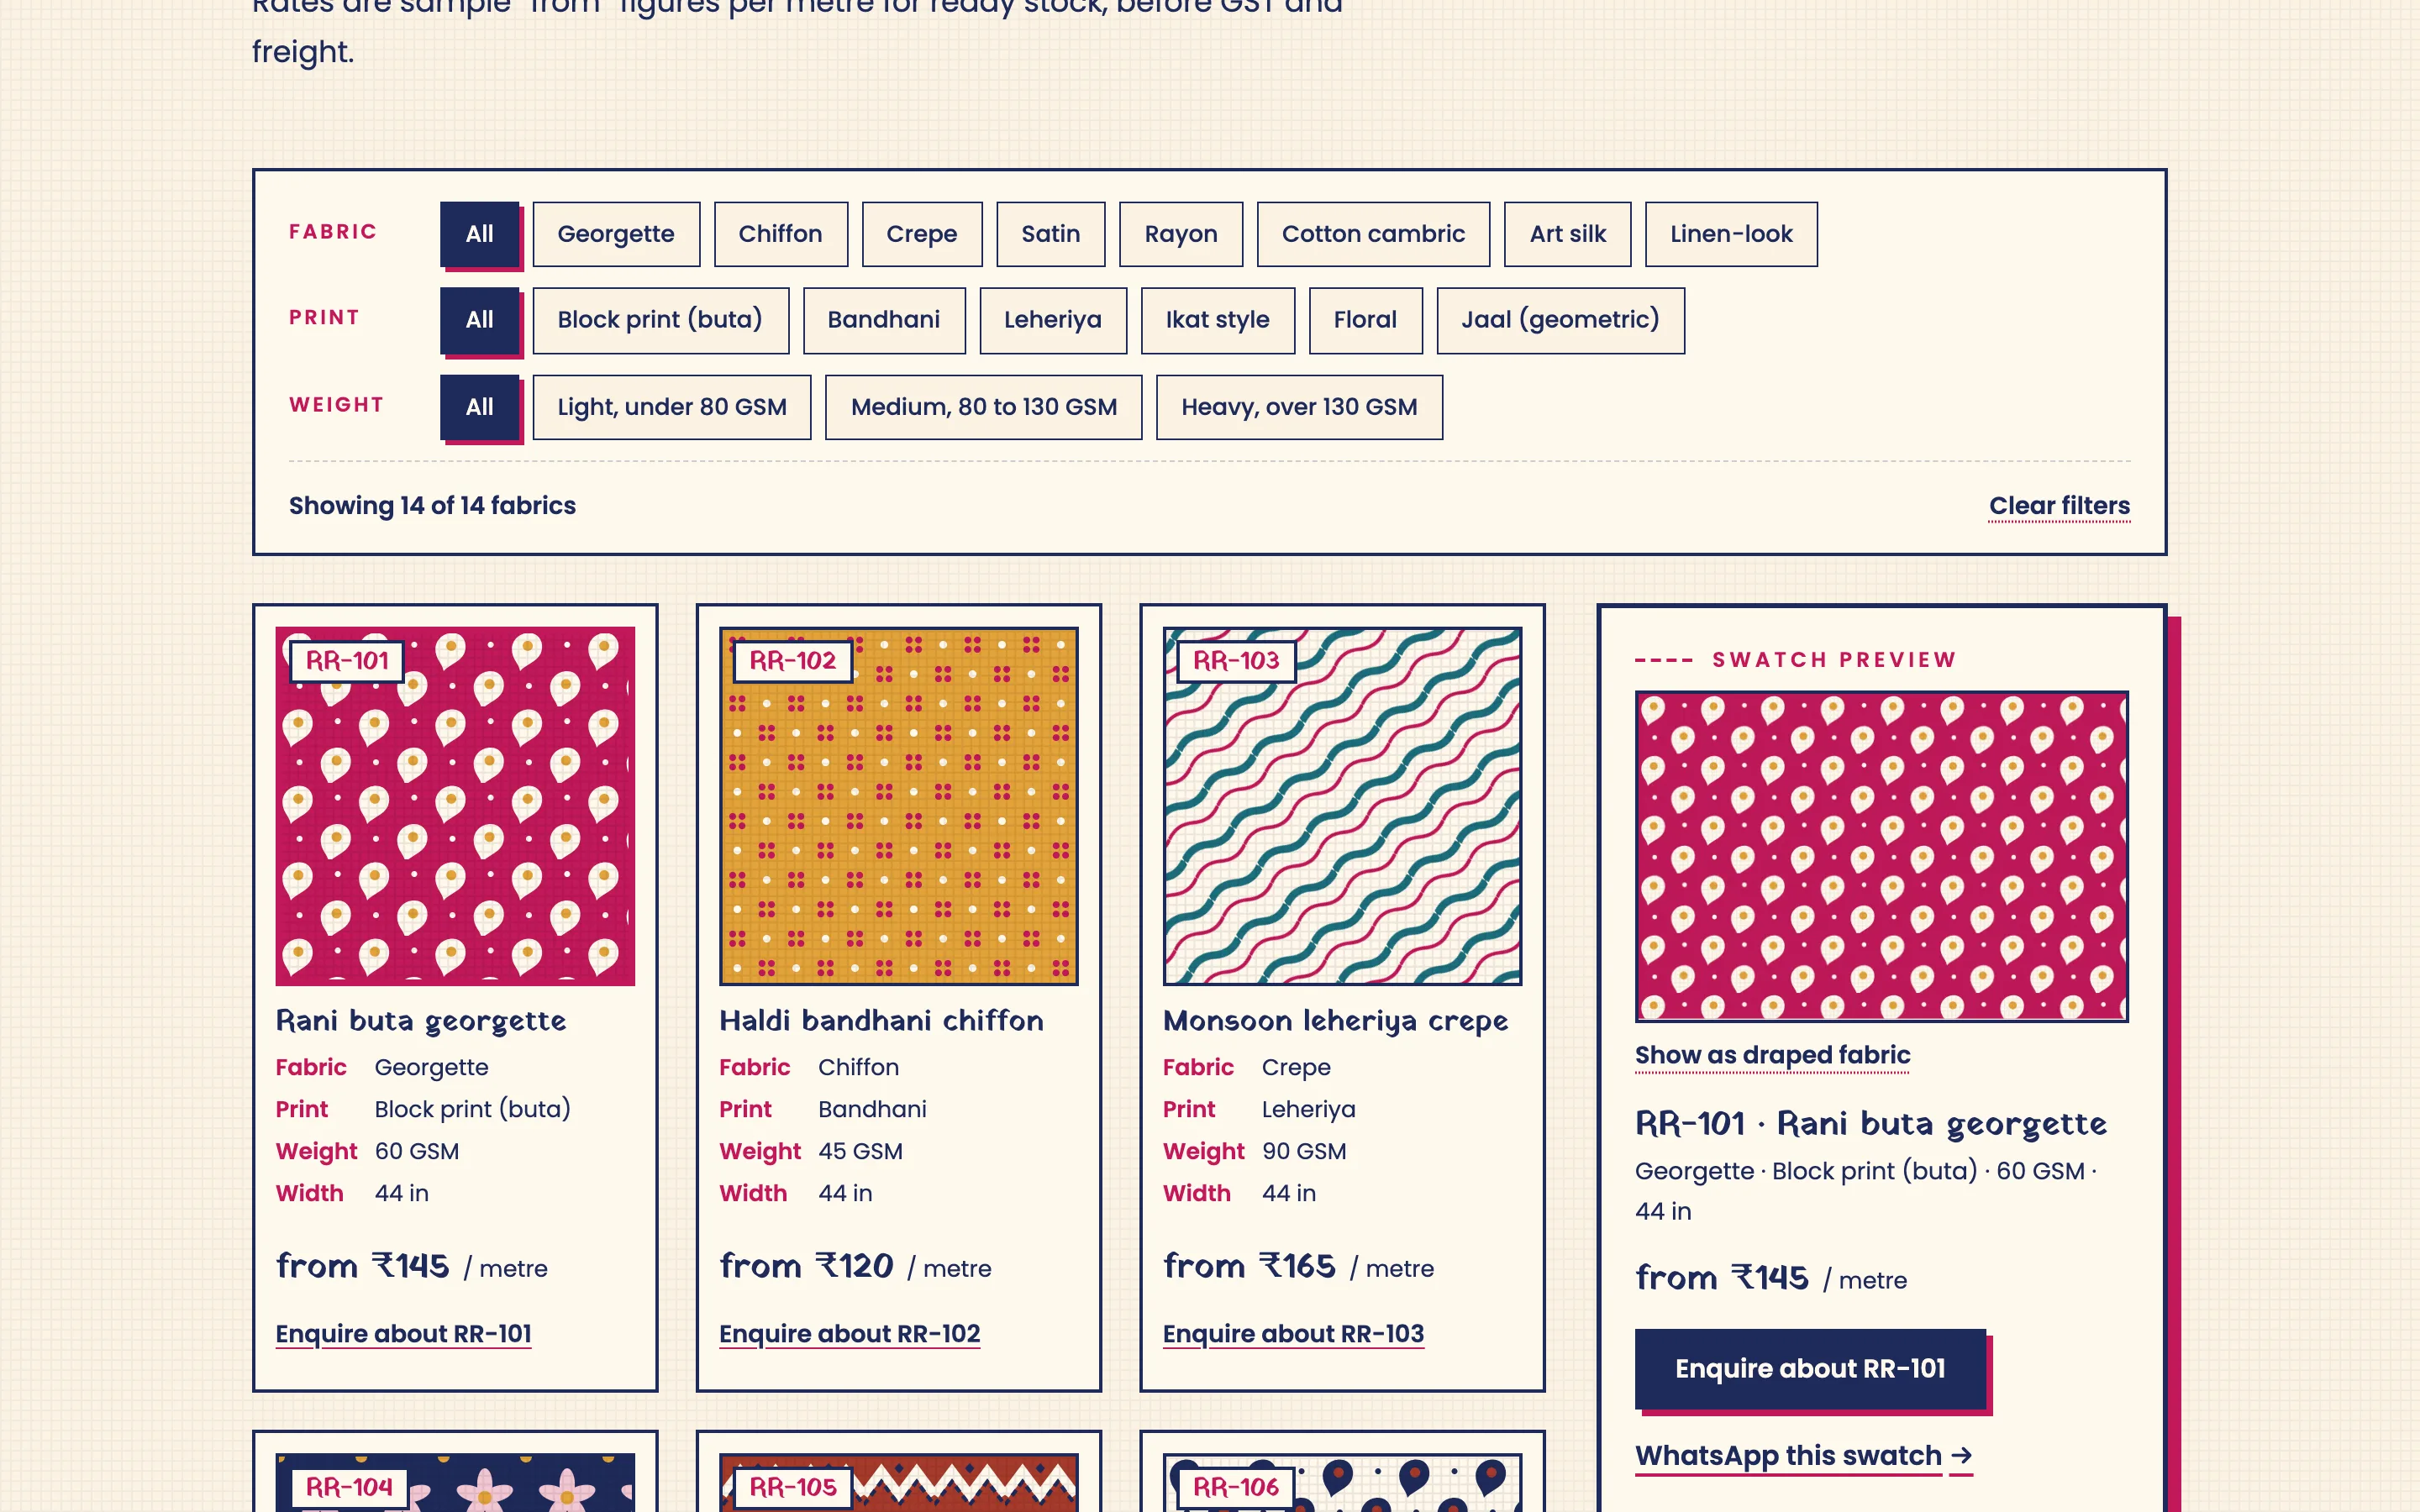Filter by Heavy, over 130 GSM
Image resolution: width=2420 pixels, height=1512 pixels.
tap(1299, 407)
